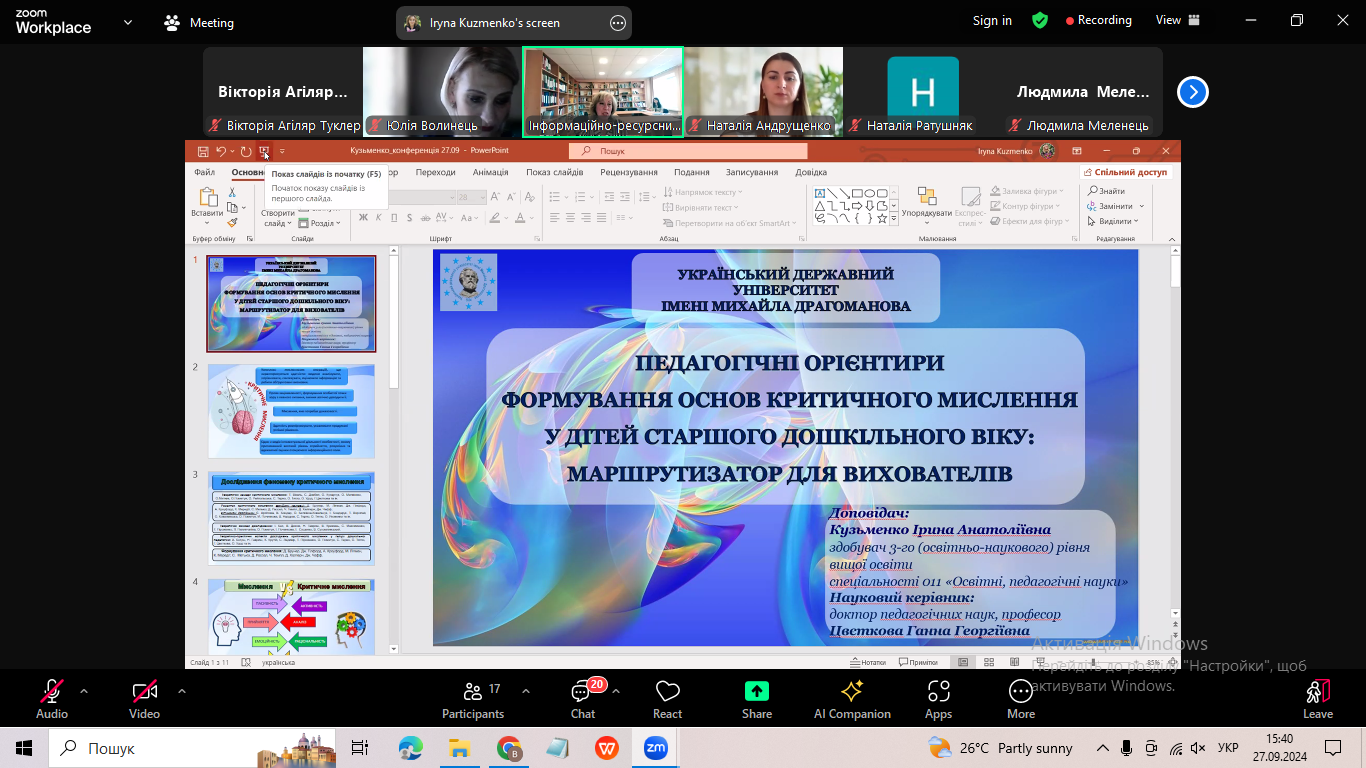
Task: Open the Анімація ribbon tab
Action: point(490,172)
